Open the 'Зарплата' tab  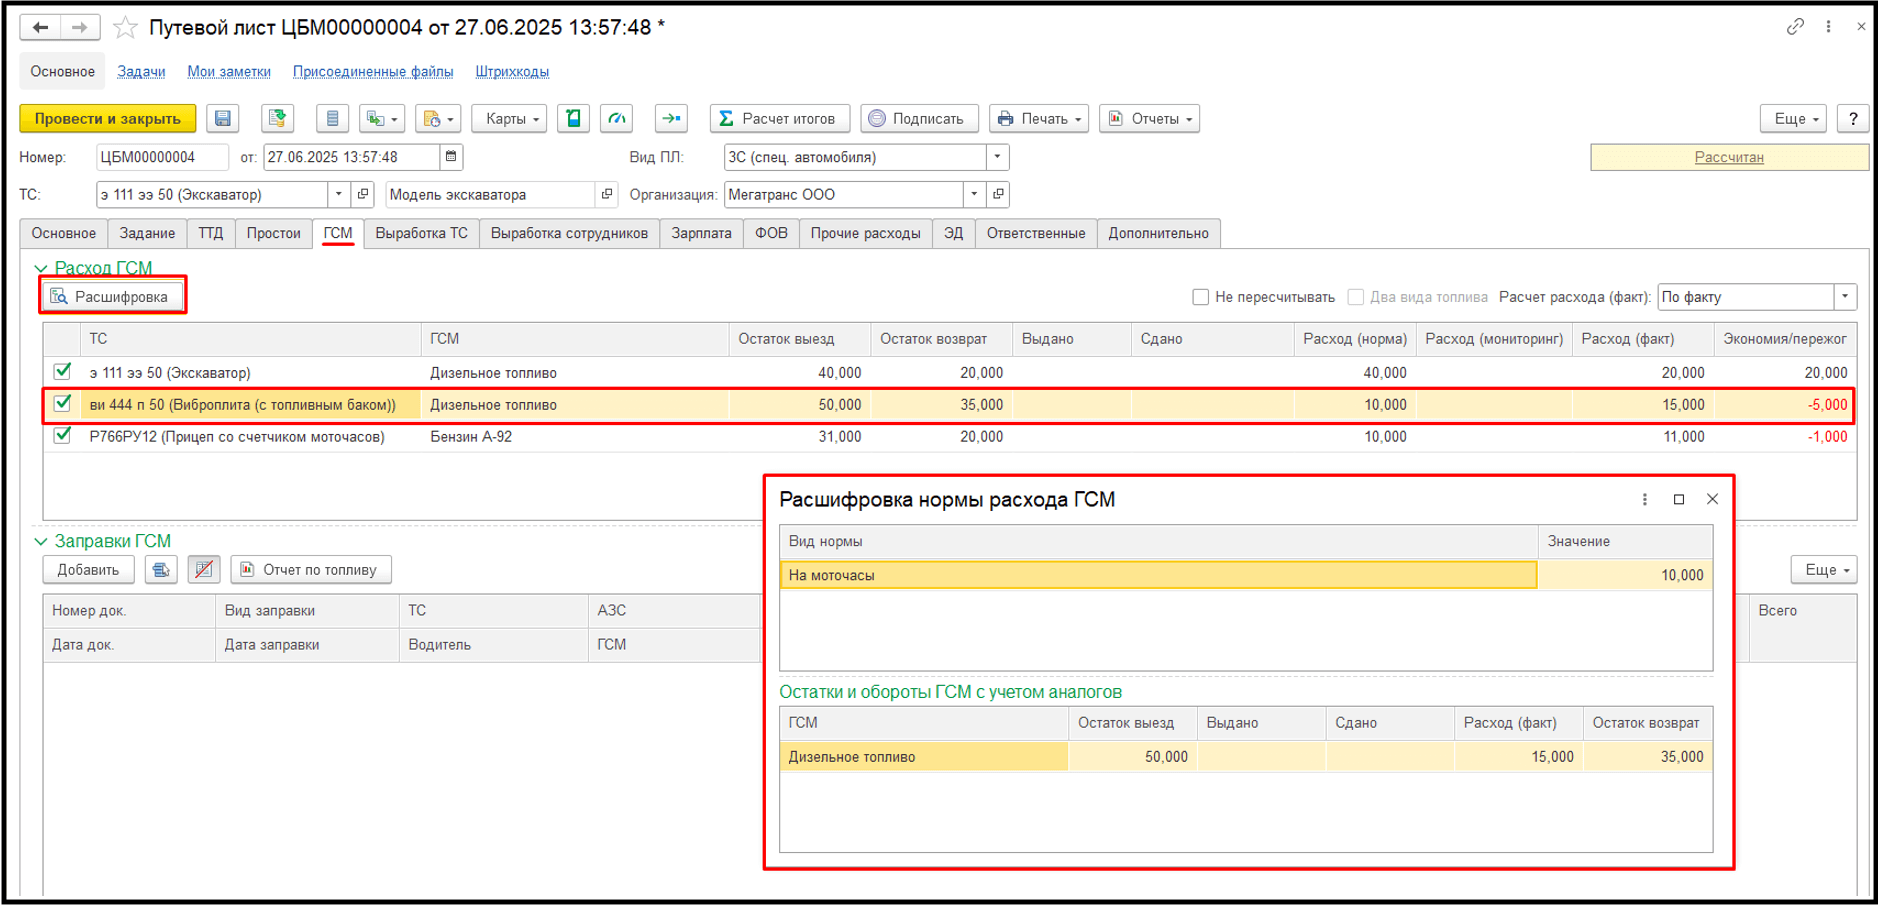coord(701,233)
